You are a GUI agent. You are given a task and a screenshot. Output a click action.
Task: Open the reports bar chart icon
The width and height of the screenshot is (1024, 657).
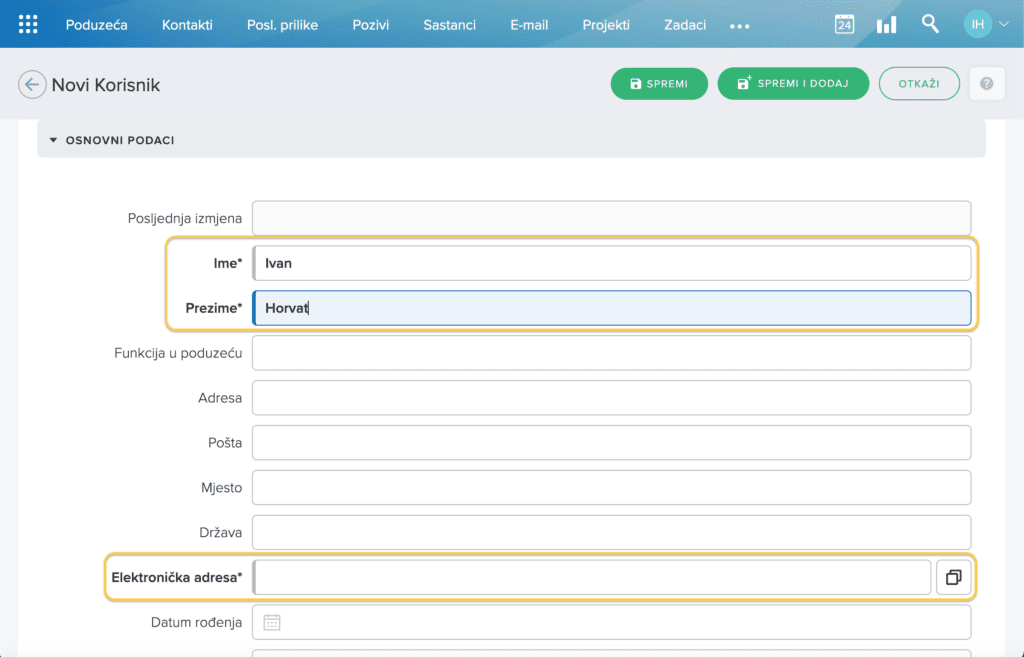pos(886,25)
